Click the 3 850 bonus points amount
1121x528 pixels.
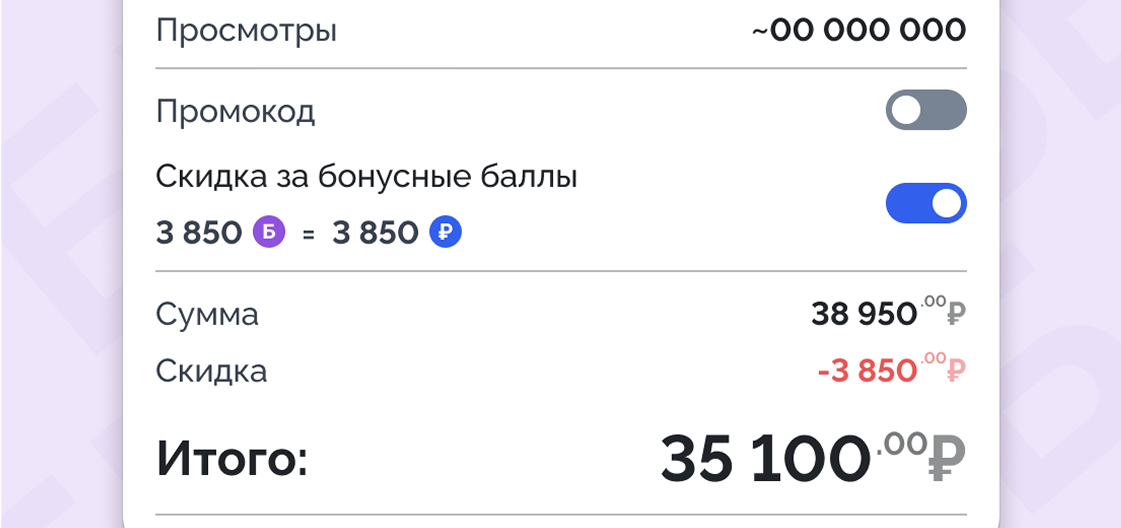click(x=199, y=233)
